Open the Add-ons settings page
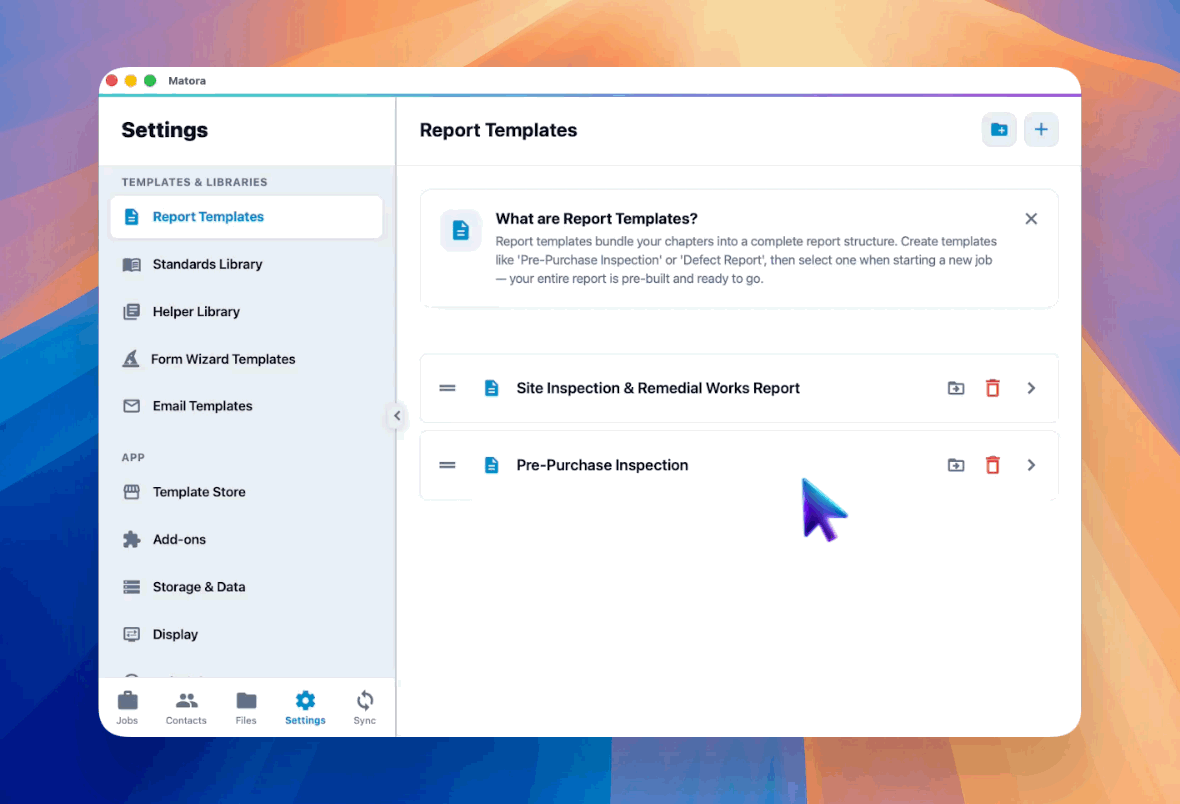 pos(246,539)
